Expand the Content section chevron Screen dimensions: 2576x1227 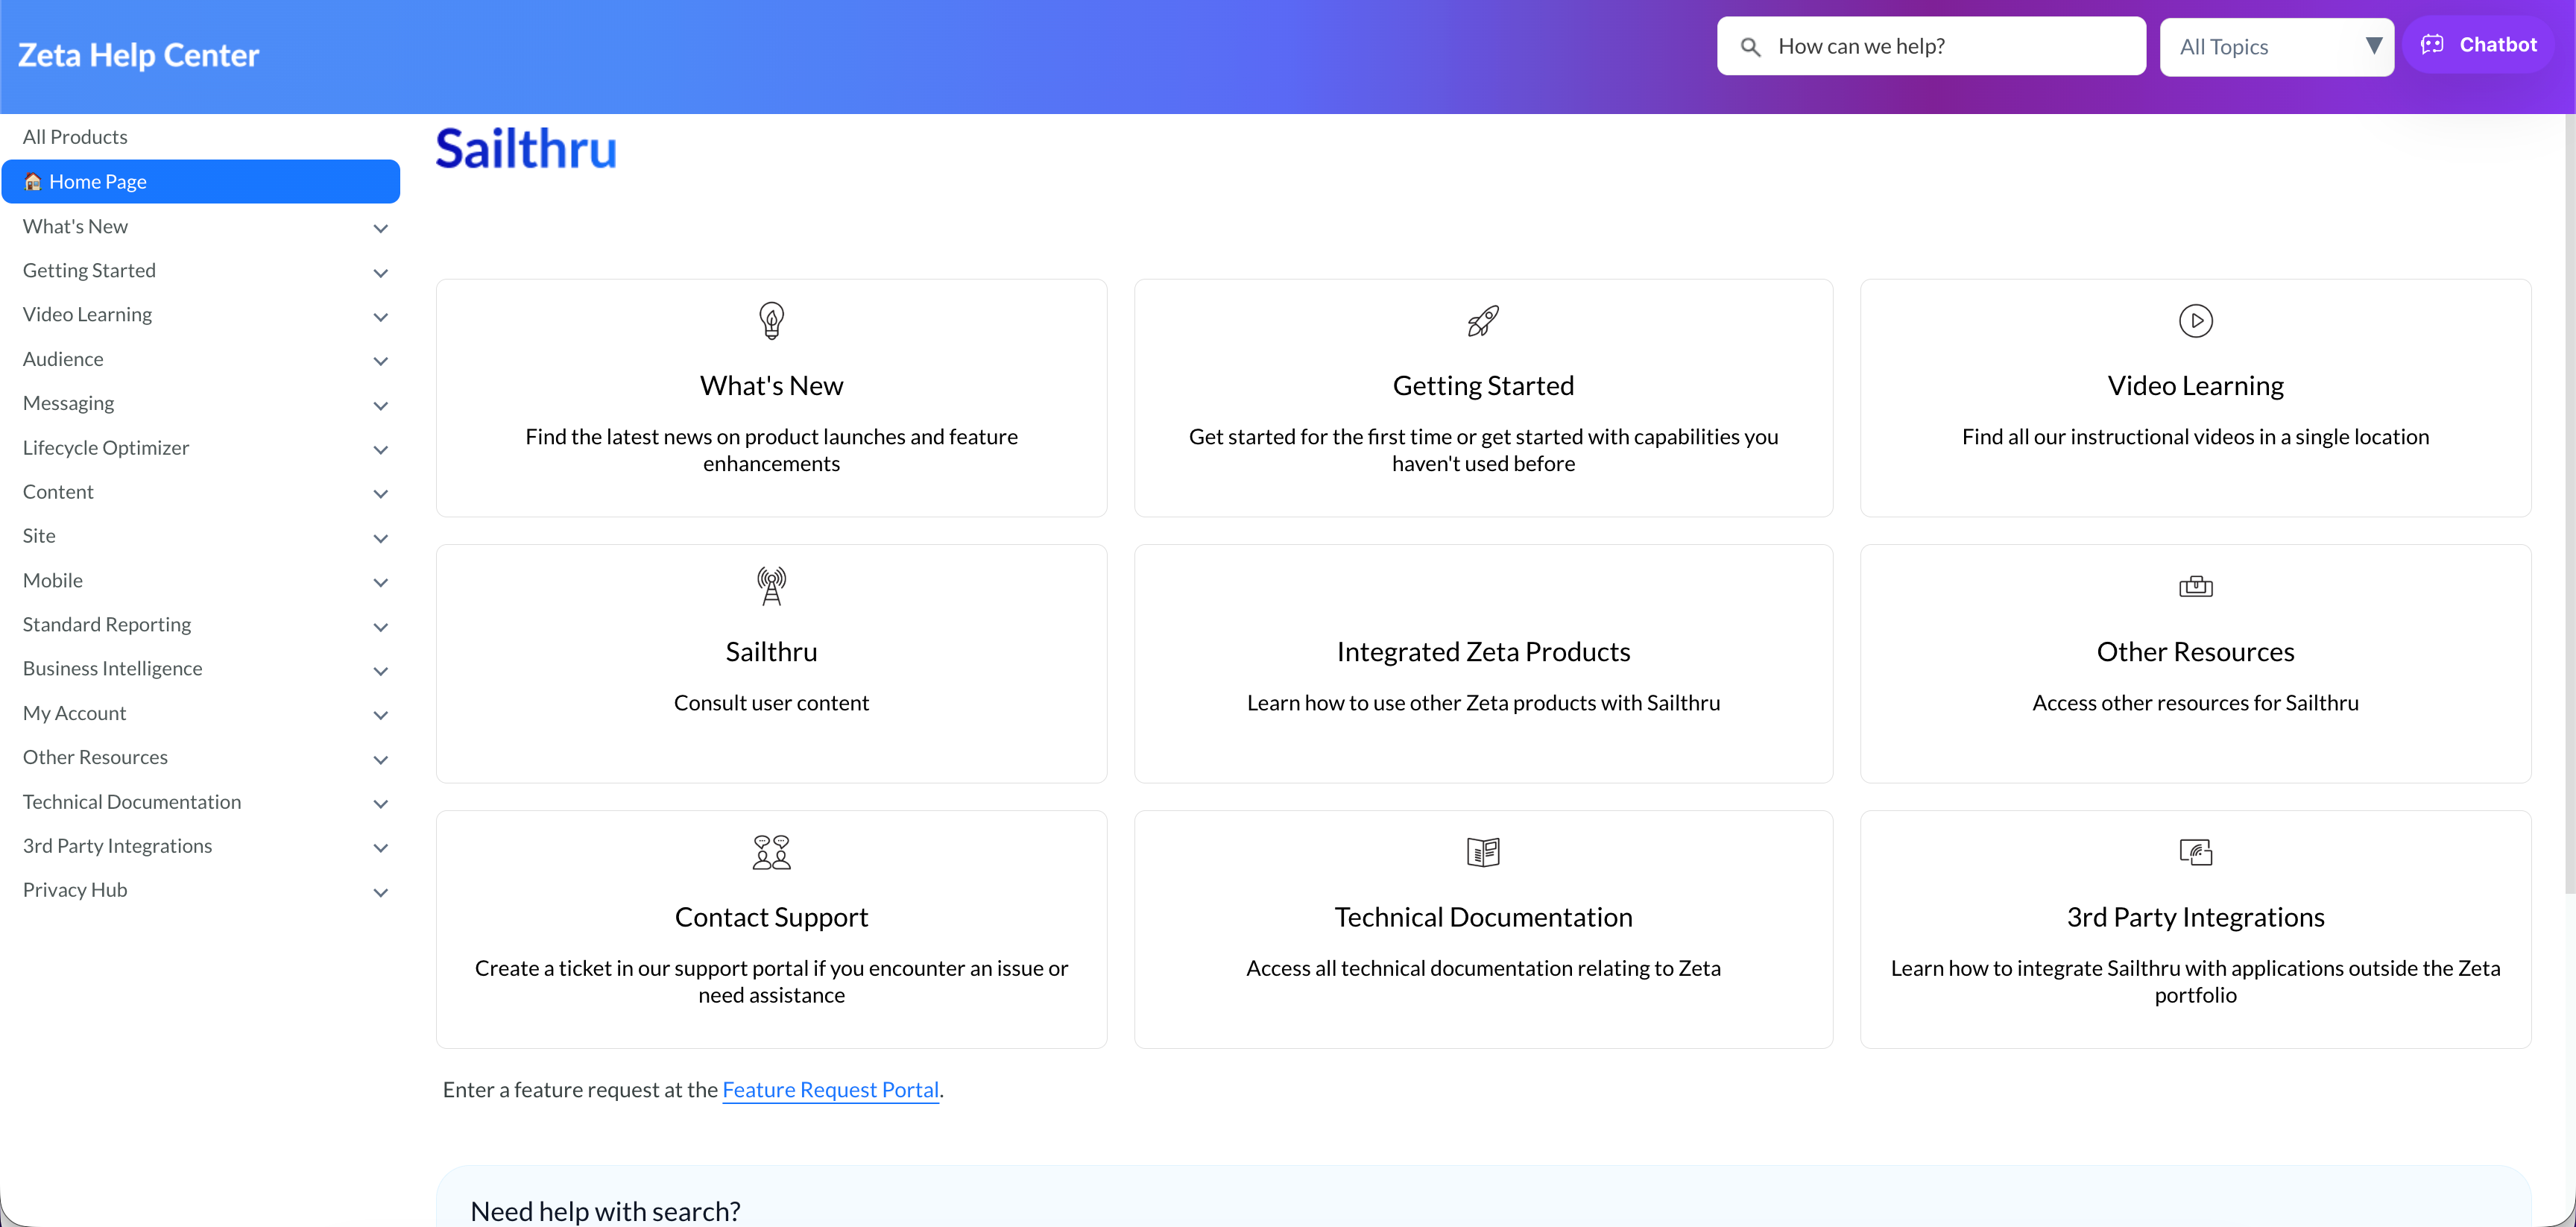(380, 494)
